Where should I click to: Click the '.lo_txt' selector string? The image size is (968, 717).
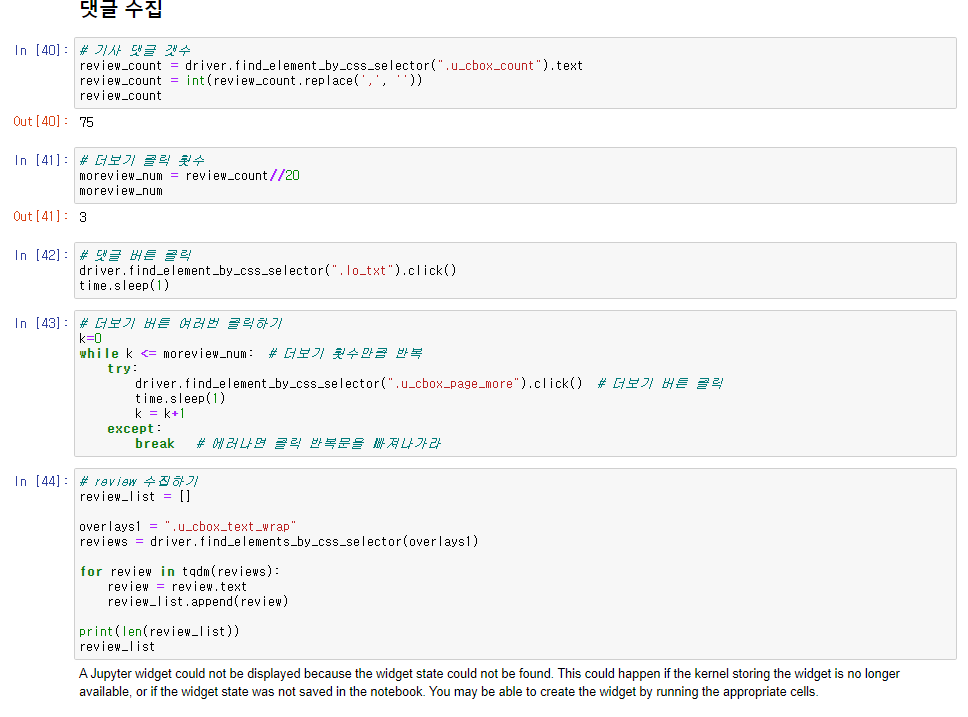tap(362, 270)
